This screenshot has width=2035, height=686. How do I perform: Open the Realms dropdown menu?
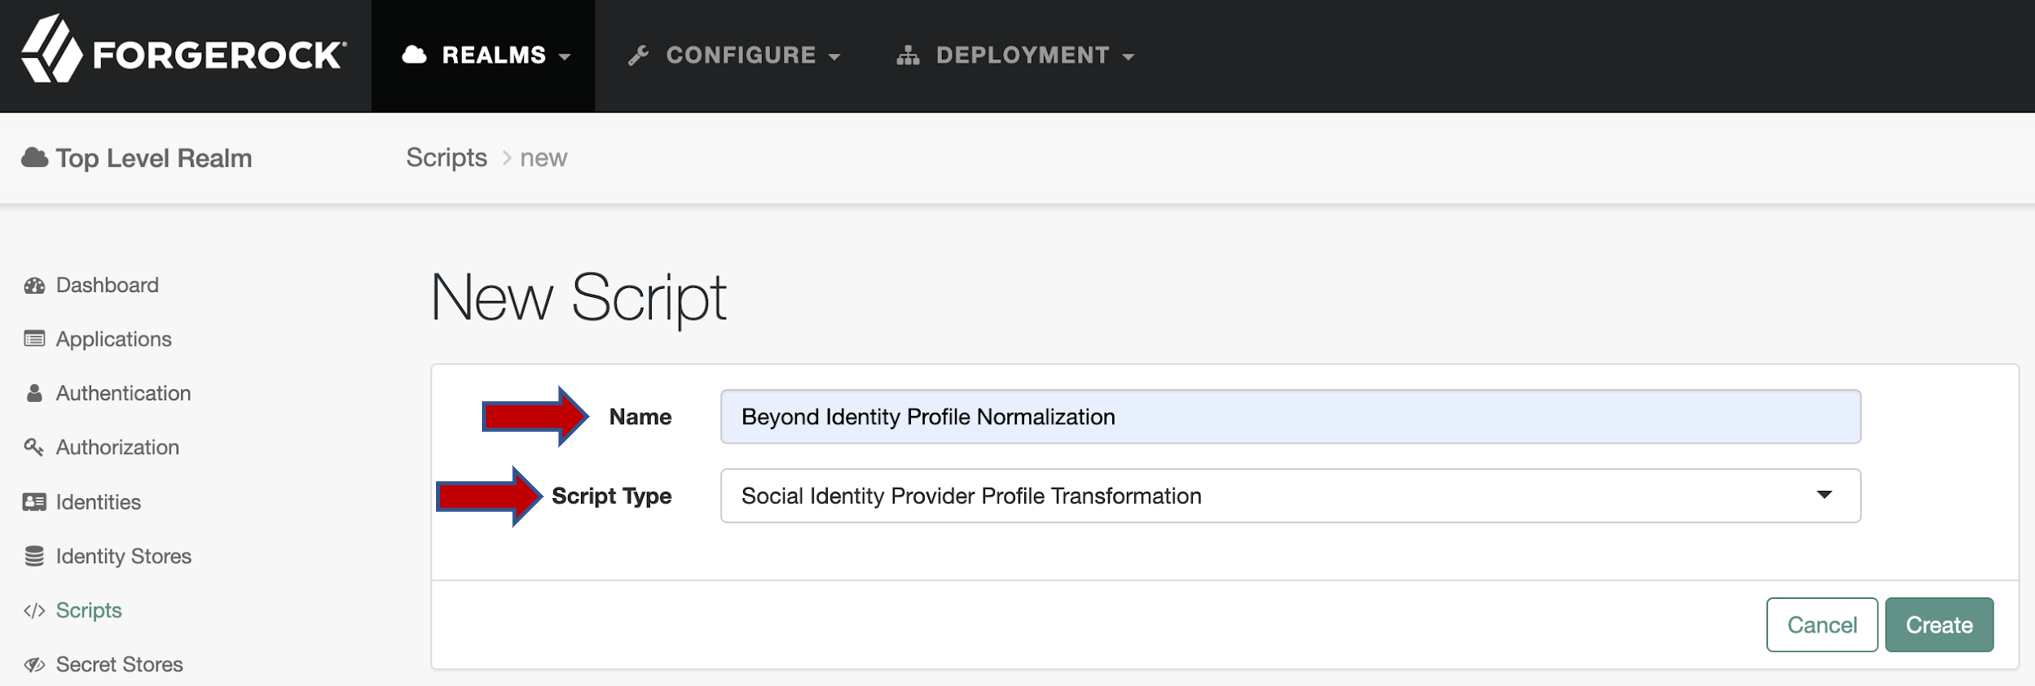[x=485, y=55]
